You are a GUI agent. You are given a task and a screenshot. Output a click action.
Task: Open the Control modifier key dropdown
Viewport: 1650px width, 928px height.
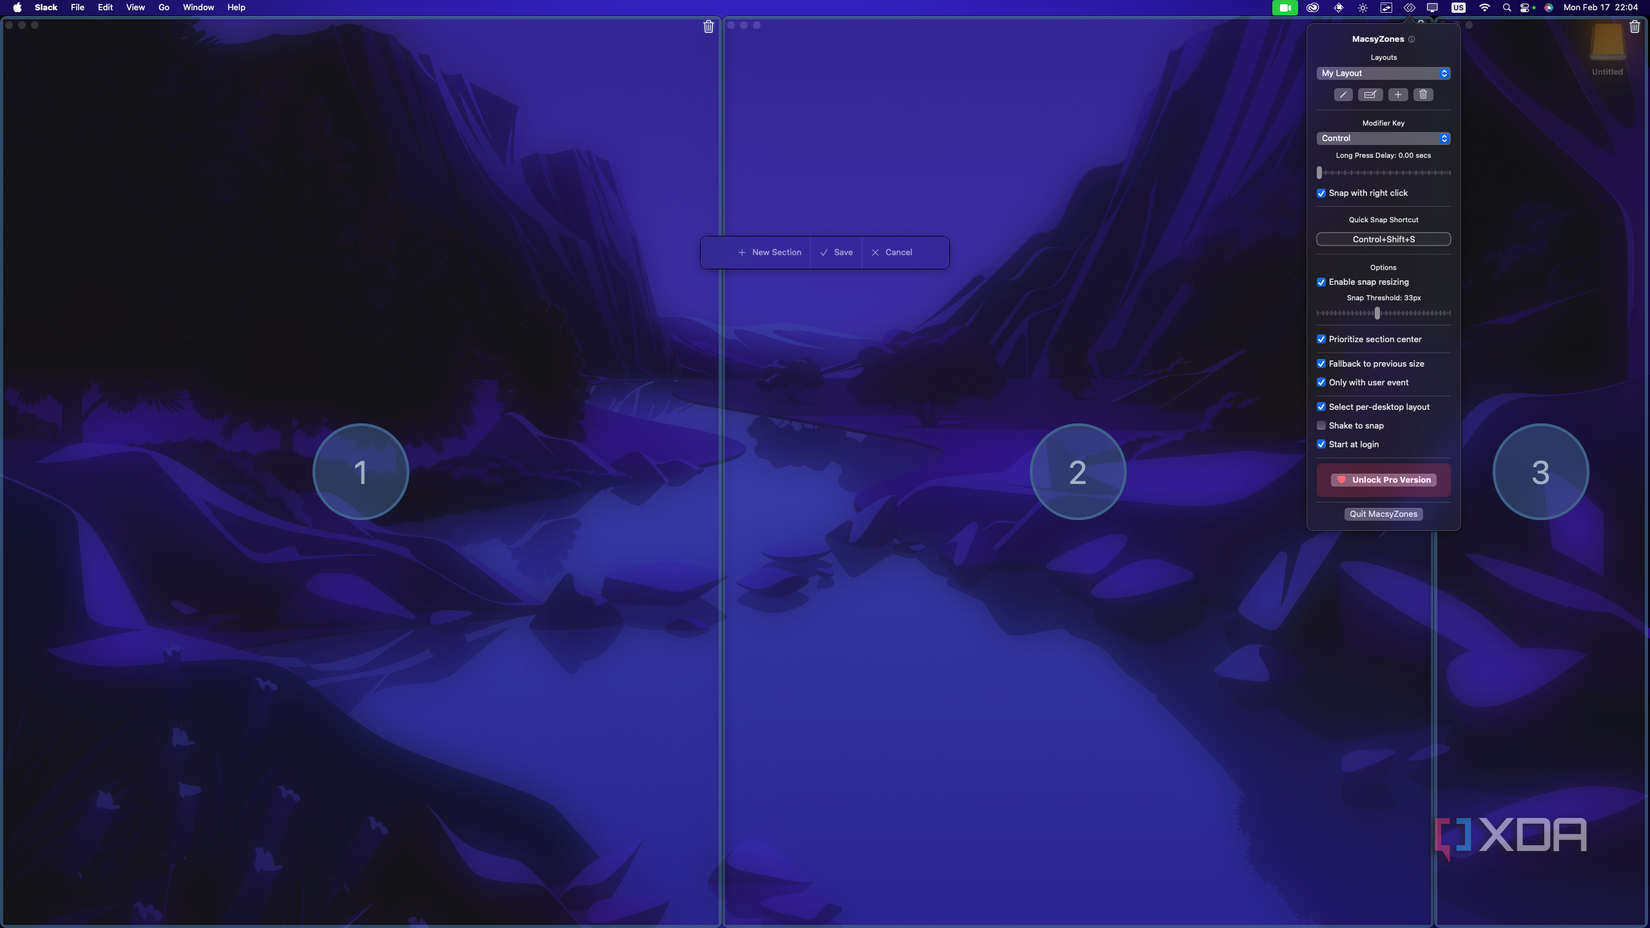click(x=1383, y=138)
